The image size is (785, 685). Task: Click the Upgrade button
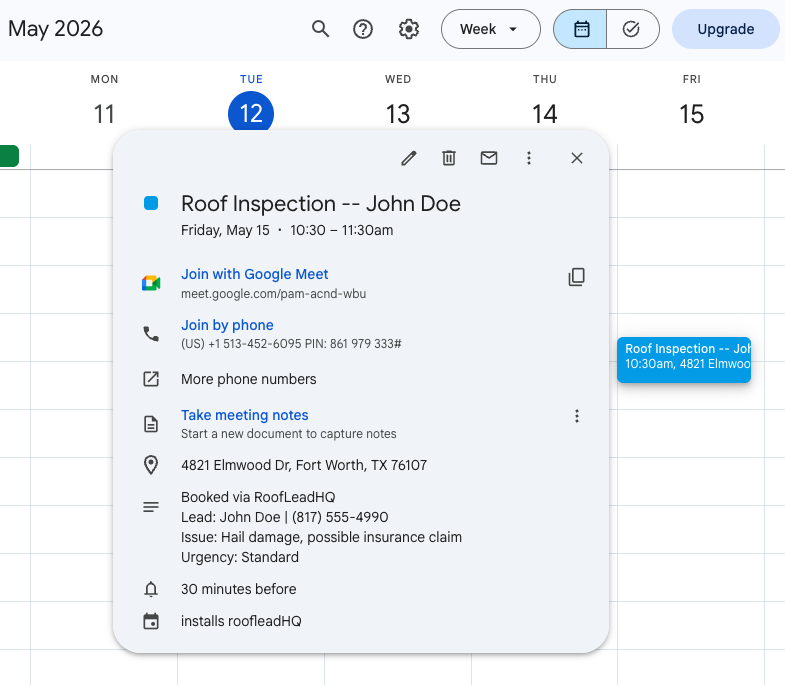725,29
